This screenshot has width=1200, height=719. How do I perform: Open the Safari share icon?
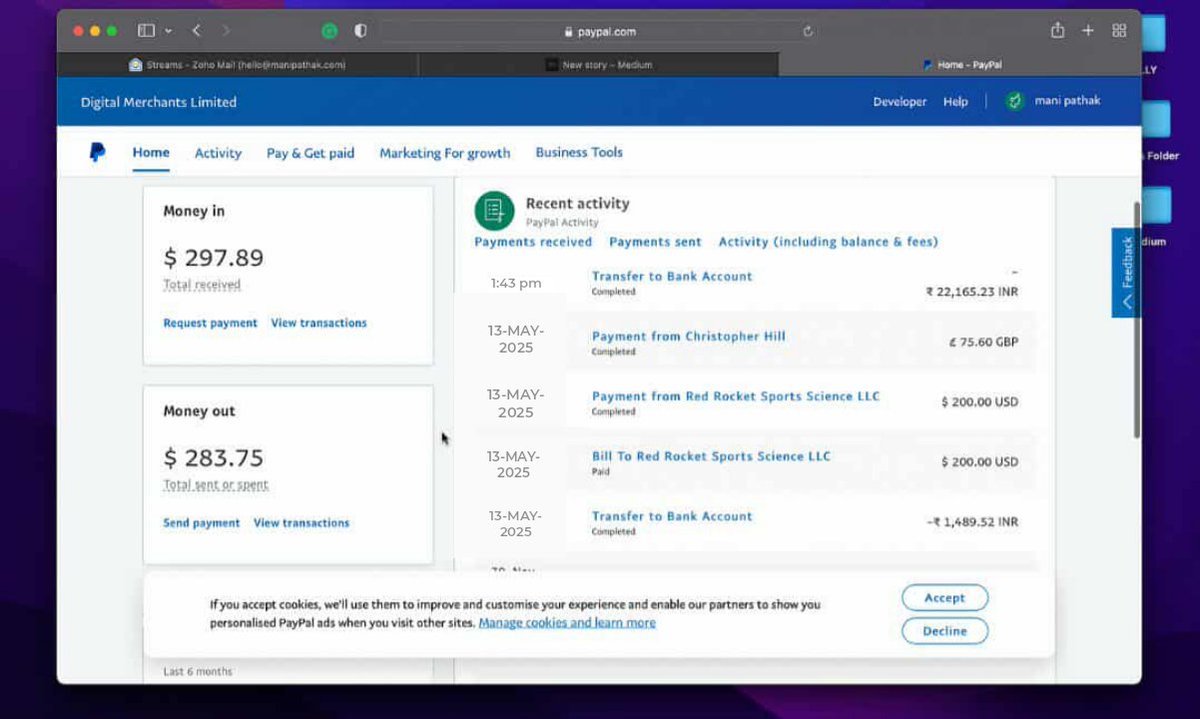(x=1057, y=31)
